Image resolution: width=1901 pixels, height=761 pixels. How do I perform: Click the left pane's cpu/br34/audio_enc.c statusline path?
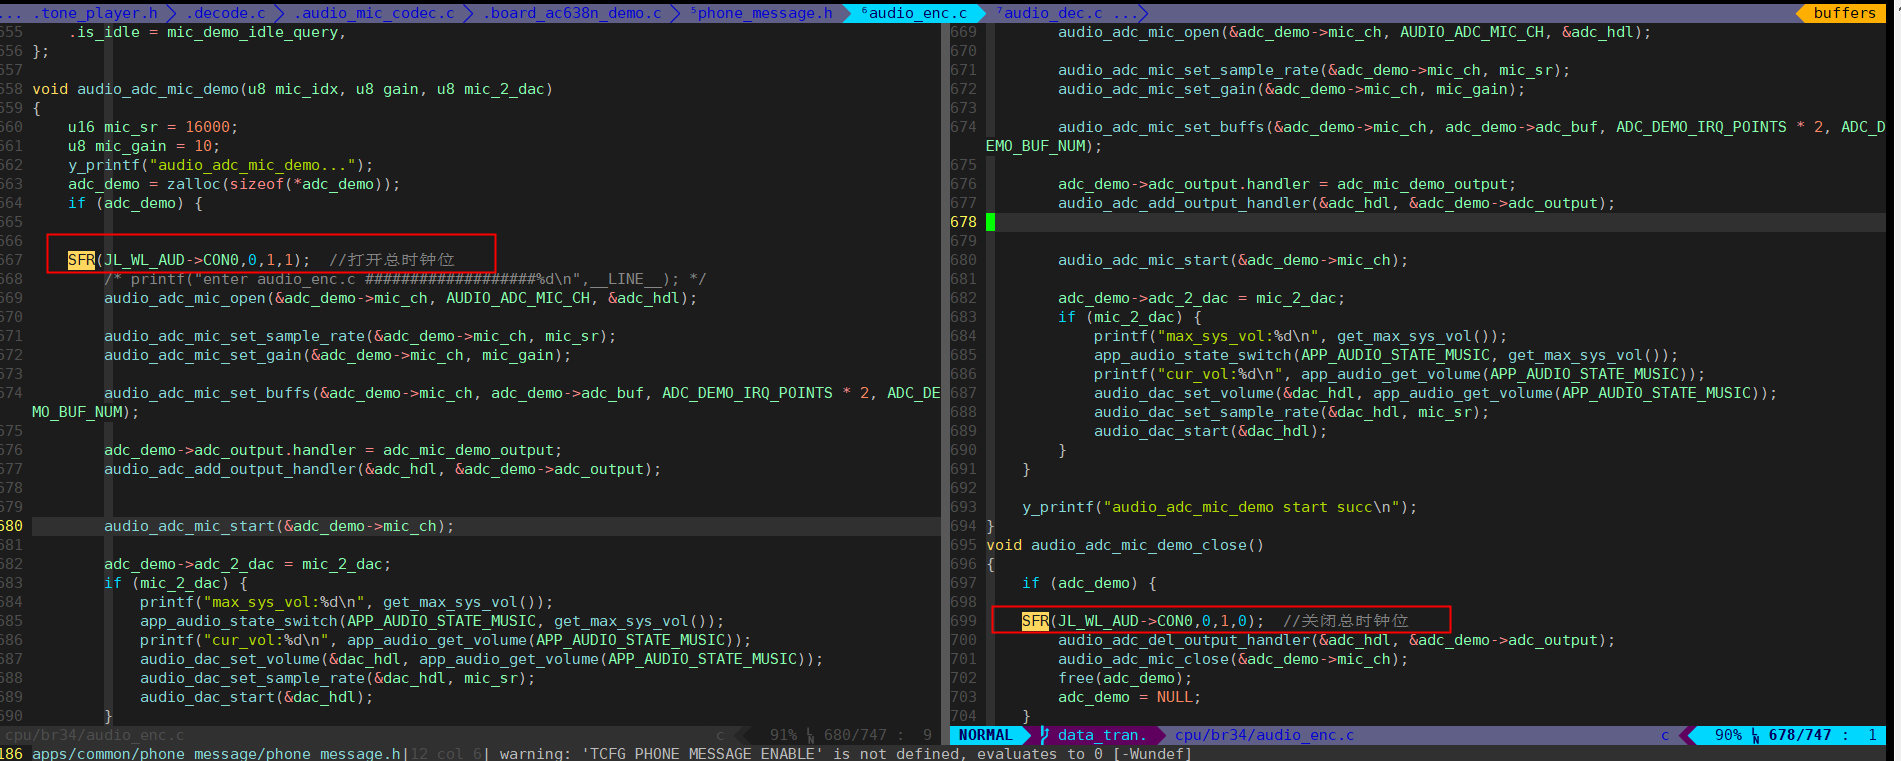(x=94, y=735)
